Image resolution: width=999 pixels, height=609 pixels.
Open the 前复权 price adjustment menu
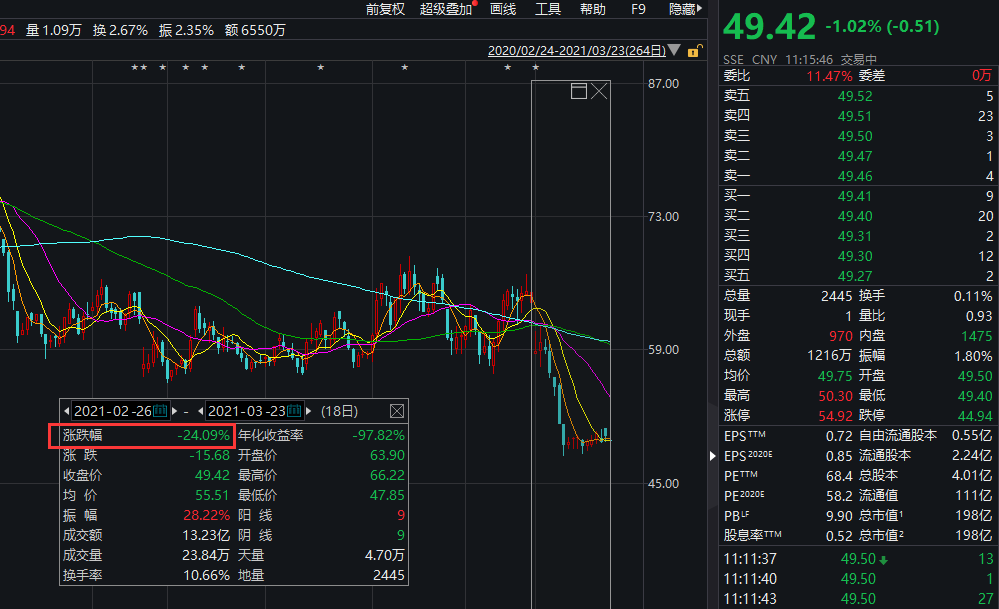pos(385,9)
